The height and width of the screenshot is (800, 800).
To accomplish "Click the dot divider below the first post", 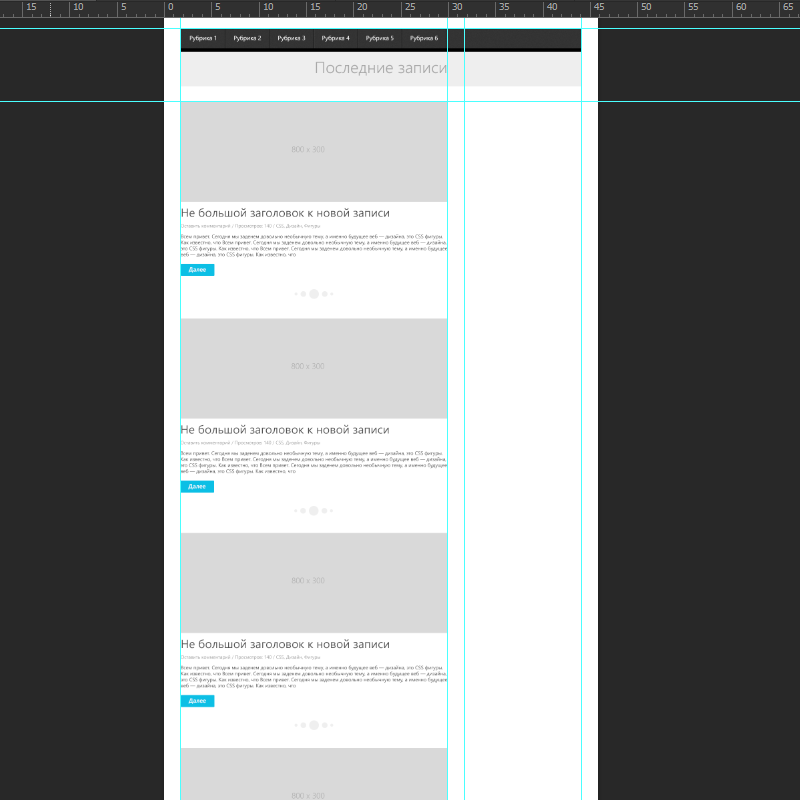I will click(x=313, y=294).
